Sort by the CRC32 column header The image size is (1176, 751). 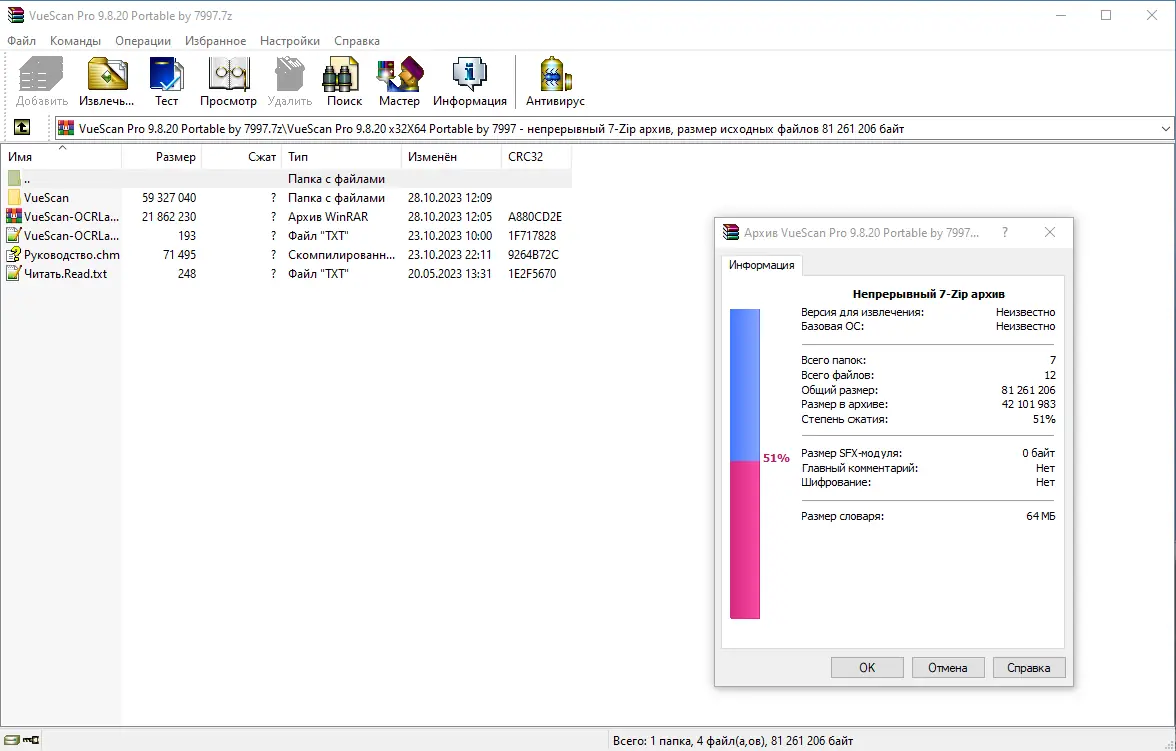click(x=536, y=157)
